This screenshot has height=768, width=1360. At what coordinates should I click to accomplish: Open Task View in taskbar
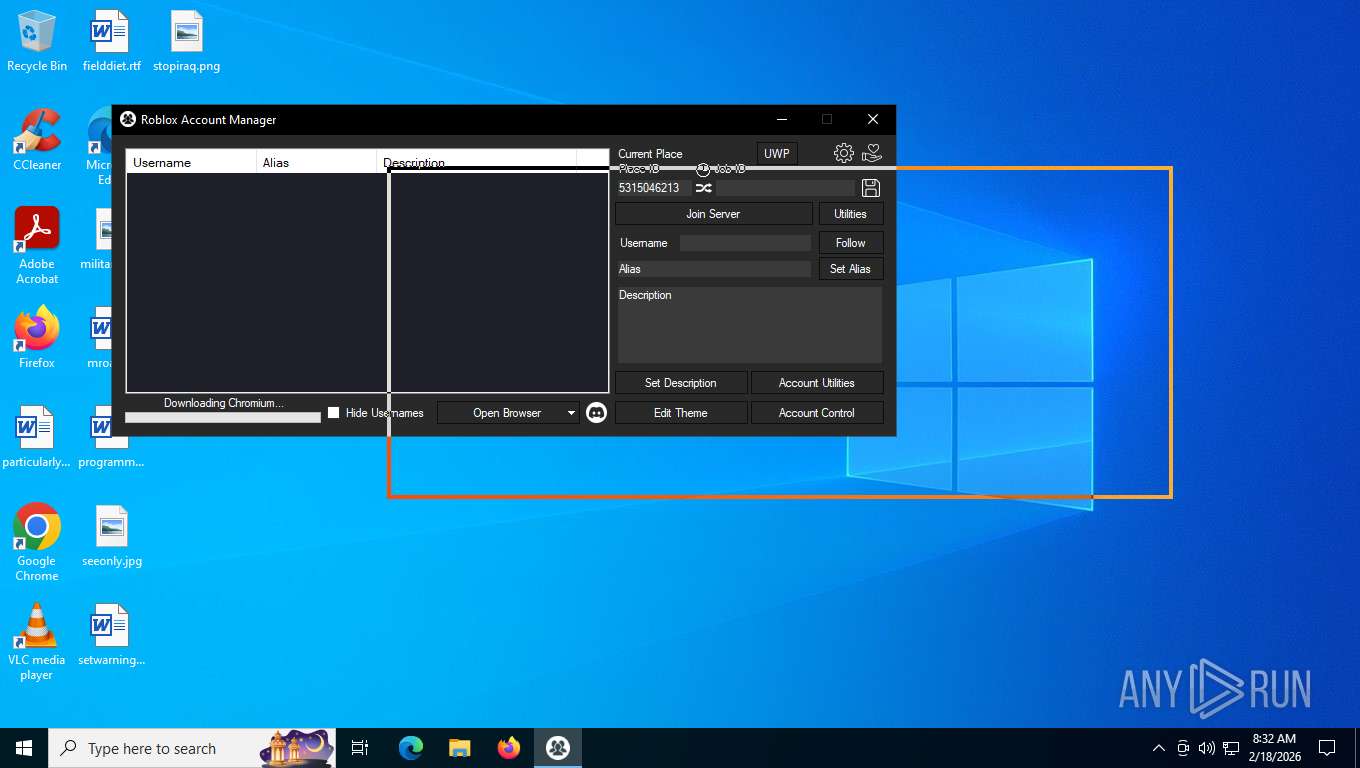360,748
